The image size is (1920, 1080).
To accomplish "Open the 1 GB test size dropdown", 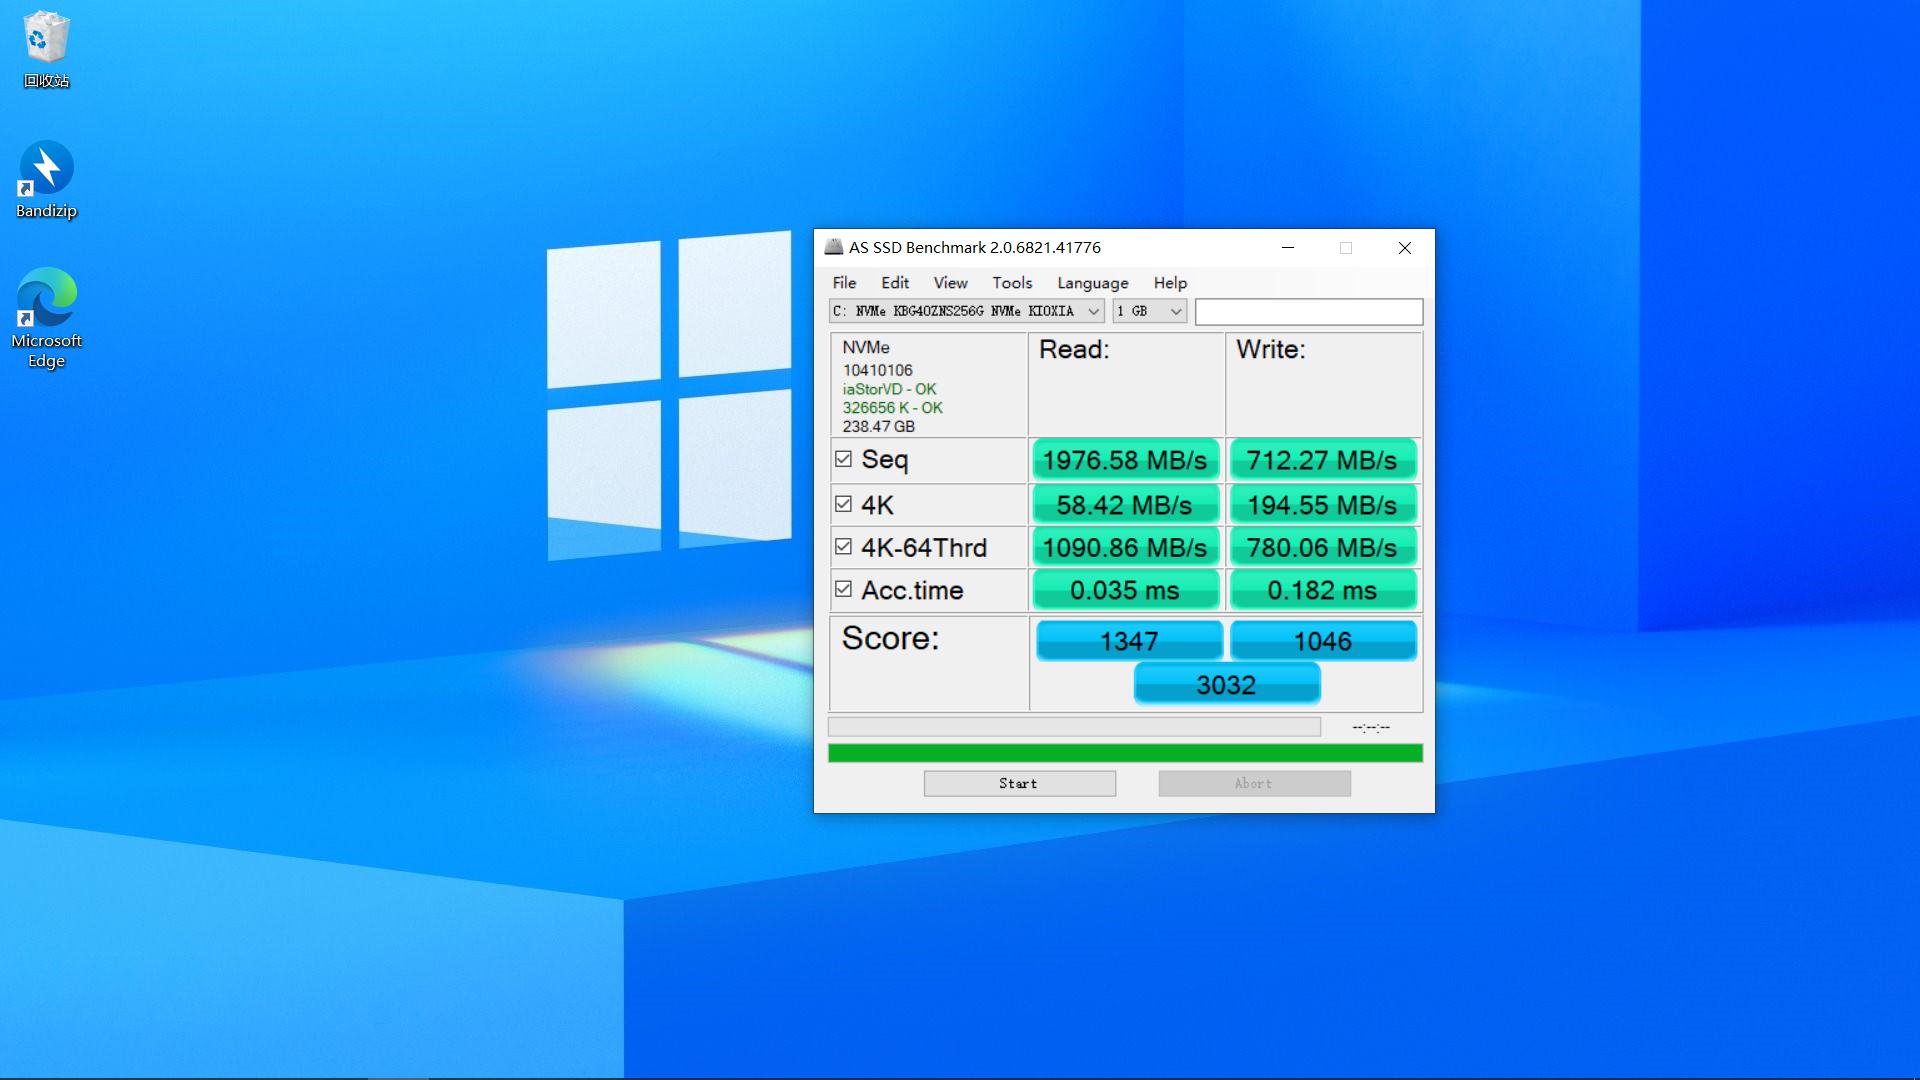I will pos(1175,311).
